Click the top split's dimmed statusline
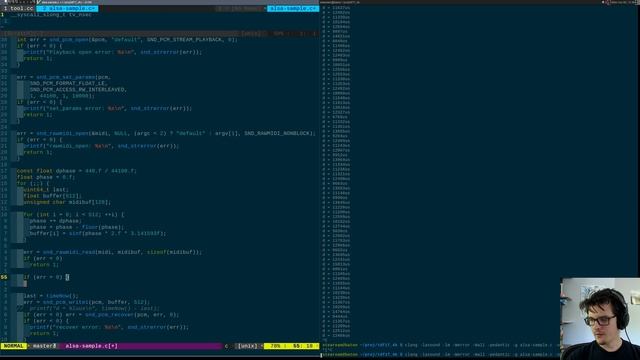 click(160, 33)
